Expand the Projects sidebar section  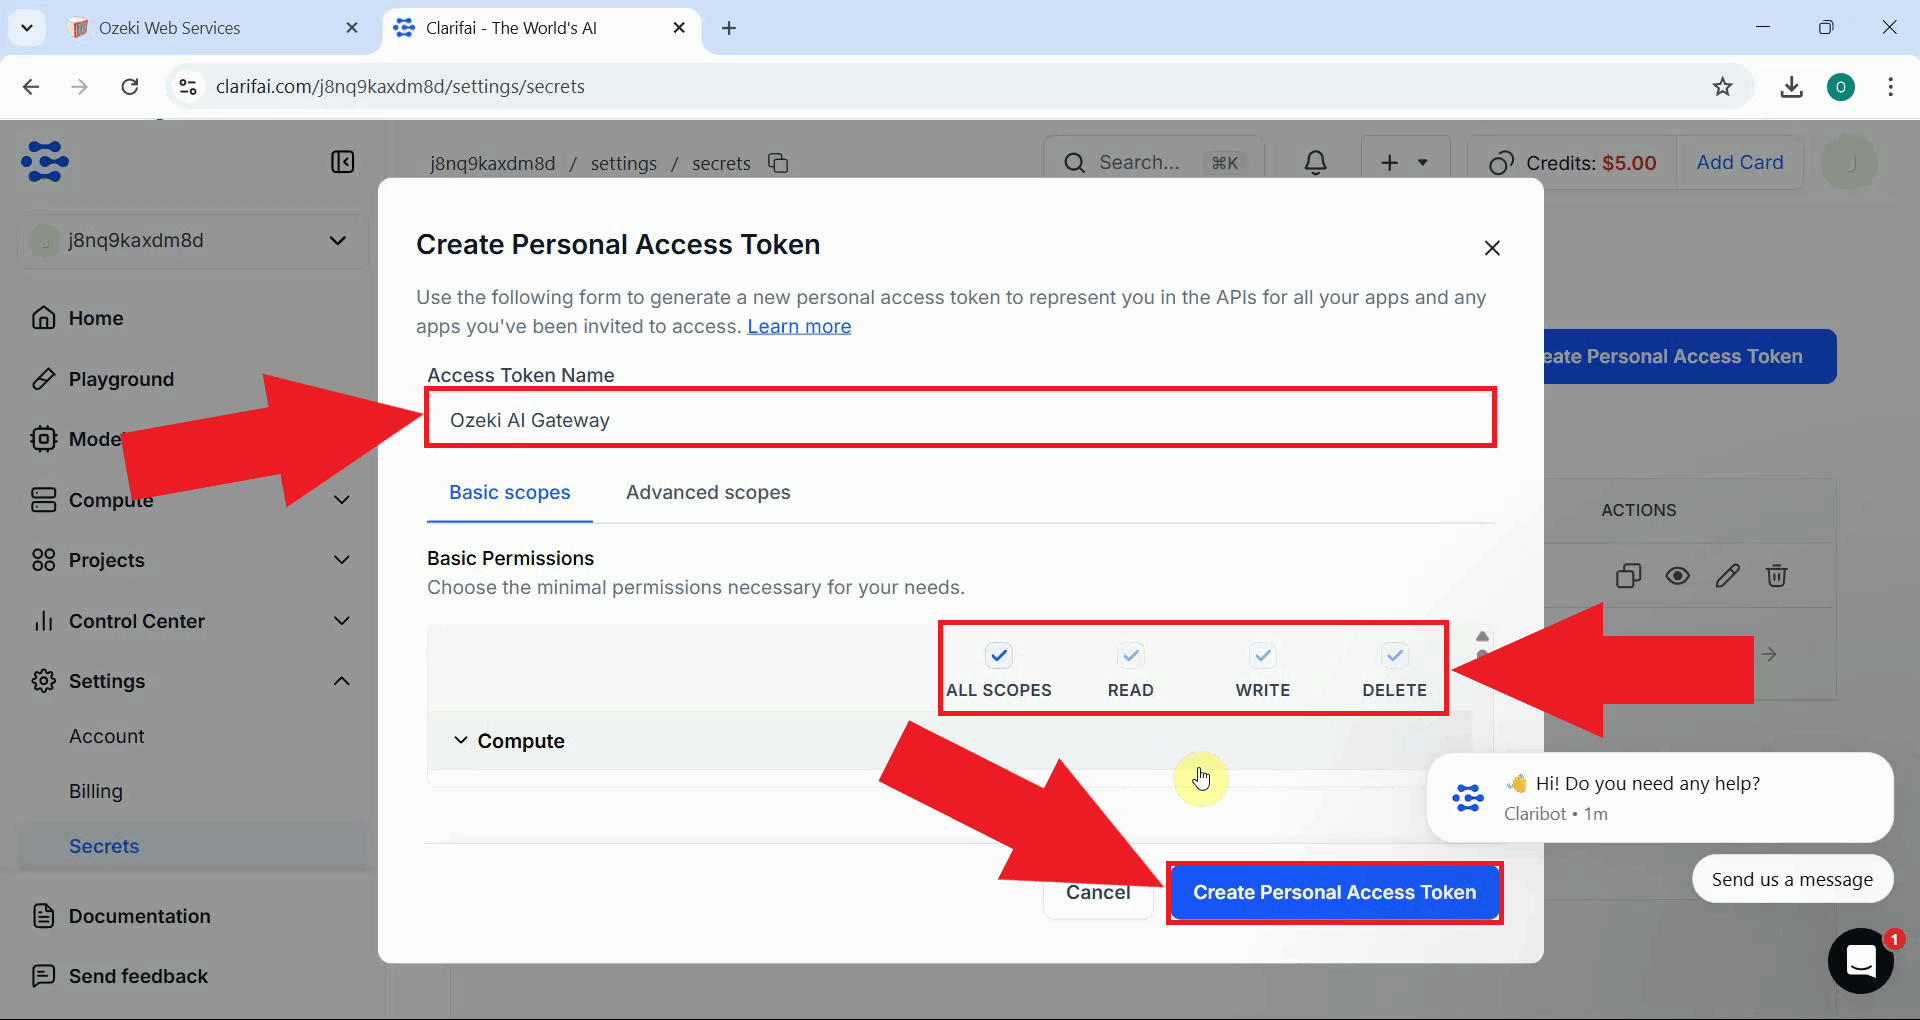tap(341, 560)
